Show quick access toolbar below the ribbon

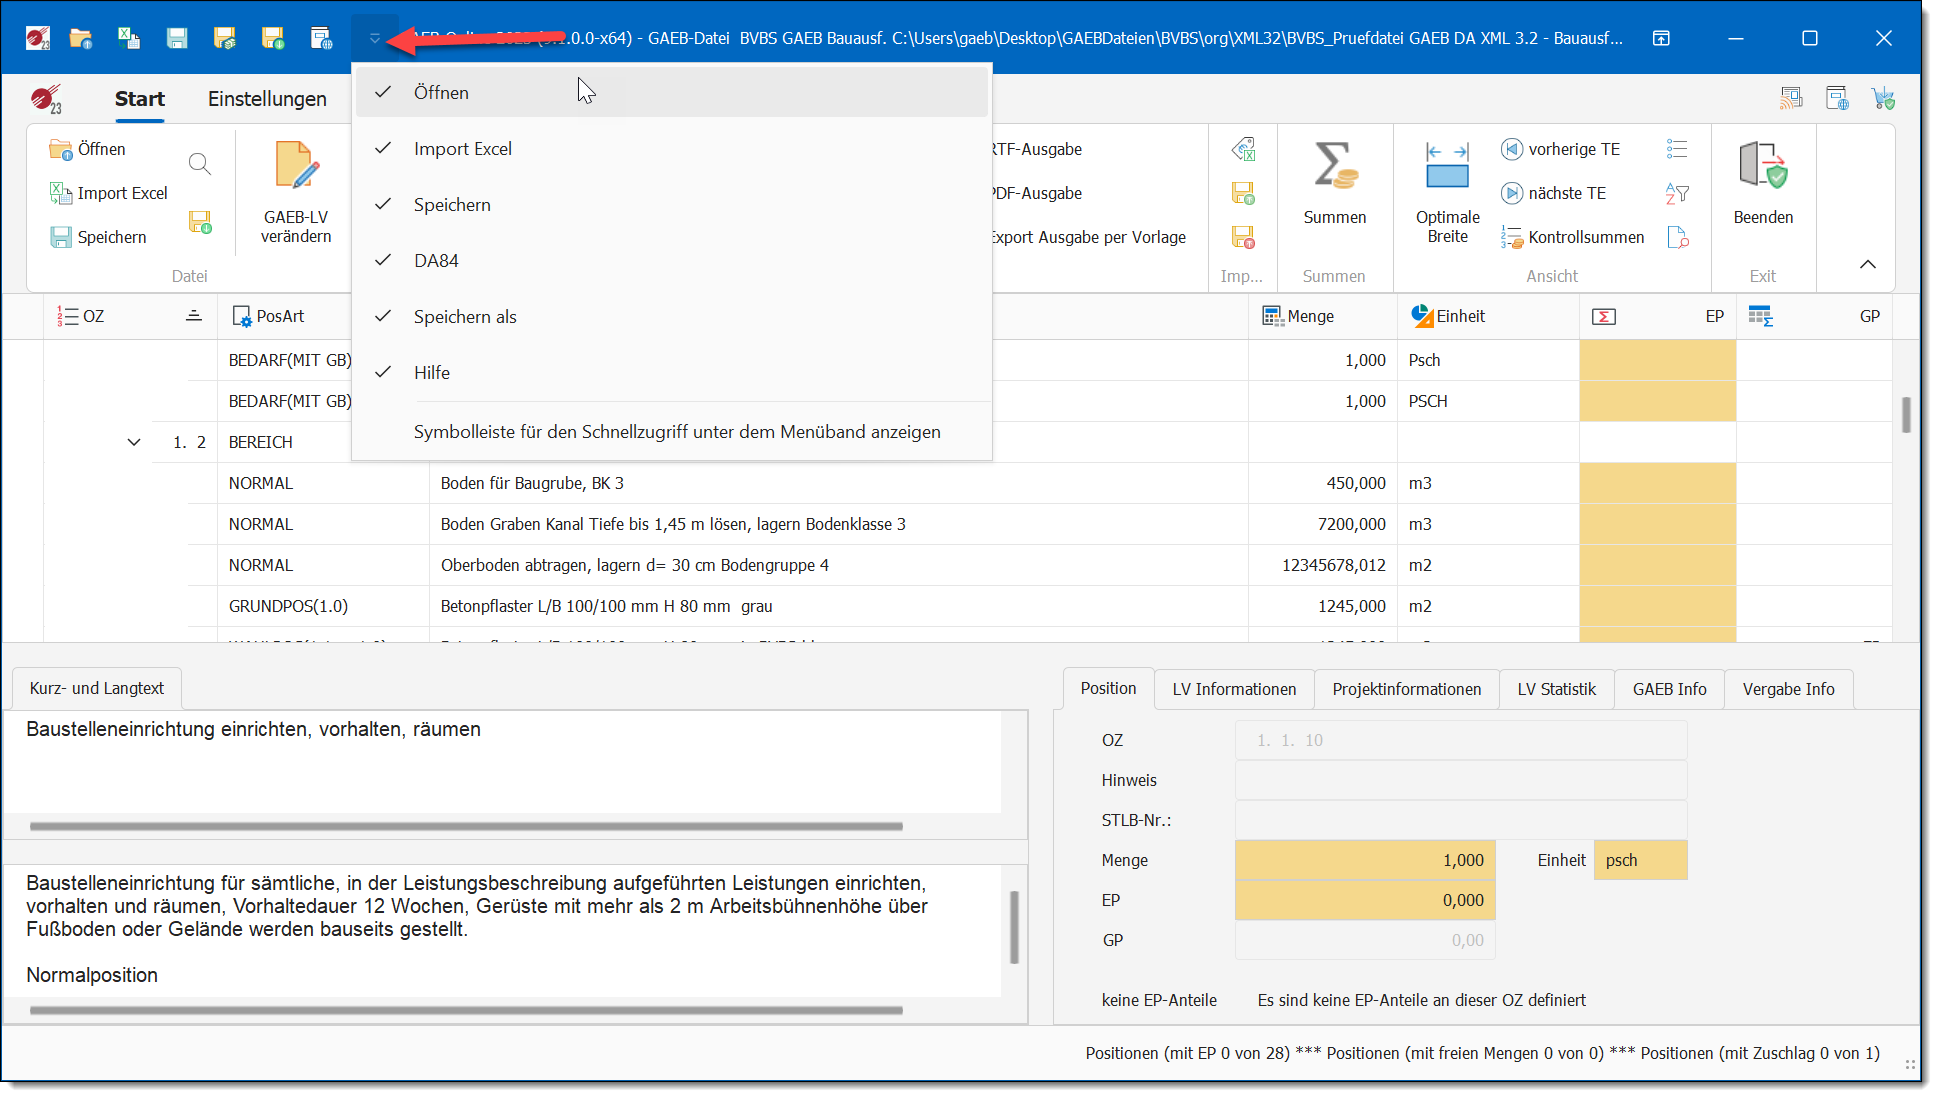(677, 432)
